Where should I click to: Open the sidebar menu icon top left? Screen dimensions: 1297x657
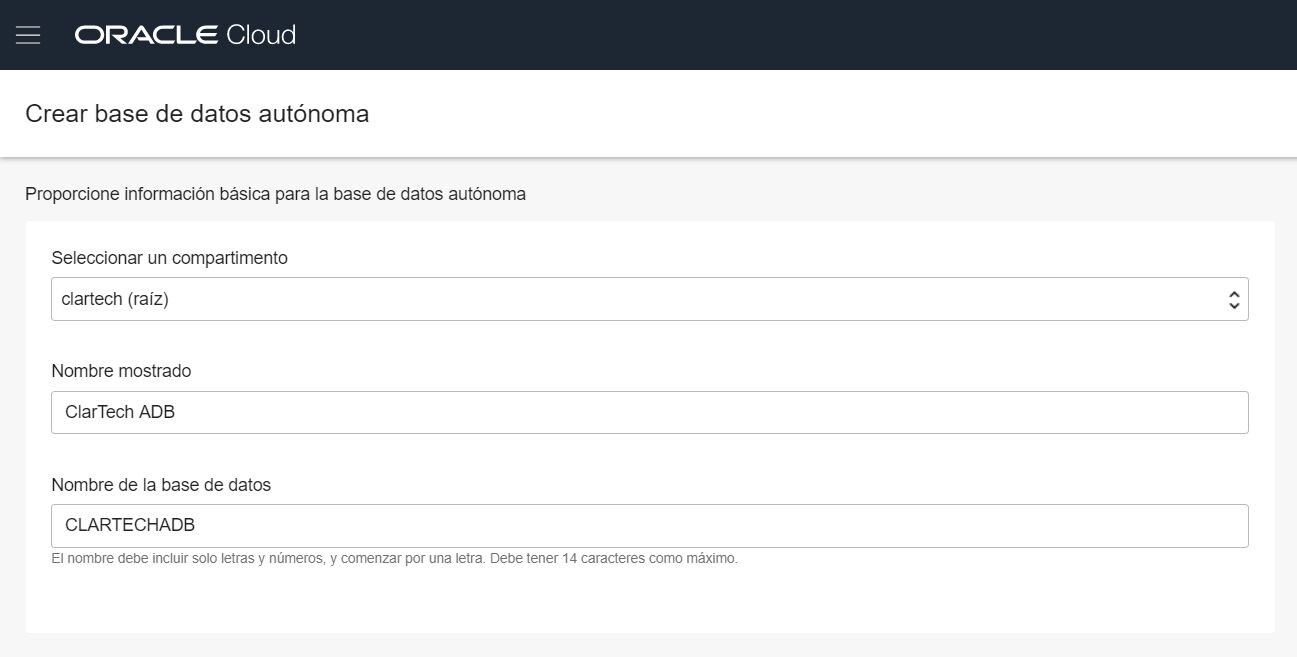point(27,33)
